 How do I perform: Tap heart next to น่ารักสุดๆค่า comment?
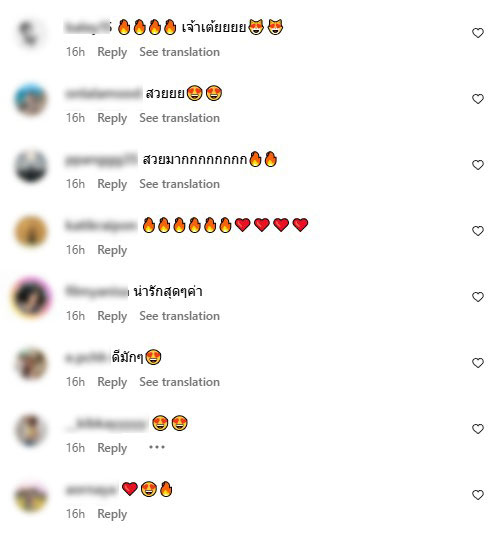[x=478, y=297]
